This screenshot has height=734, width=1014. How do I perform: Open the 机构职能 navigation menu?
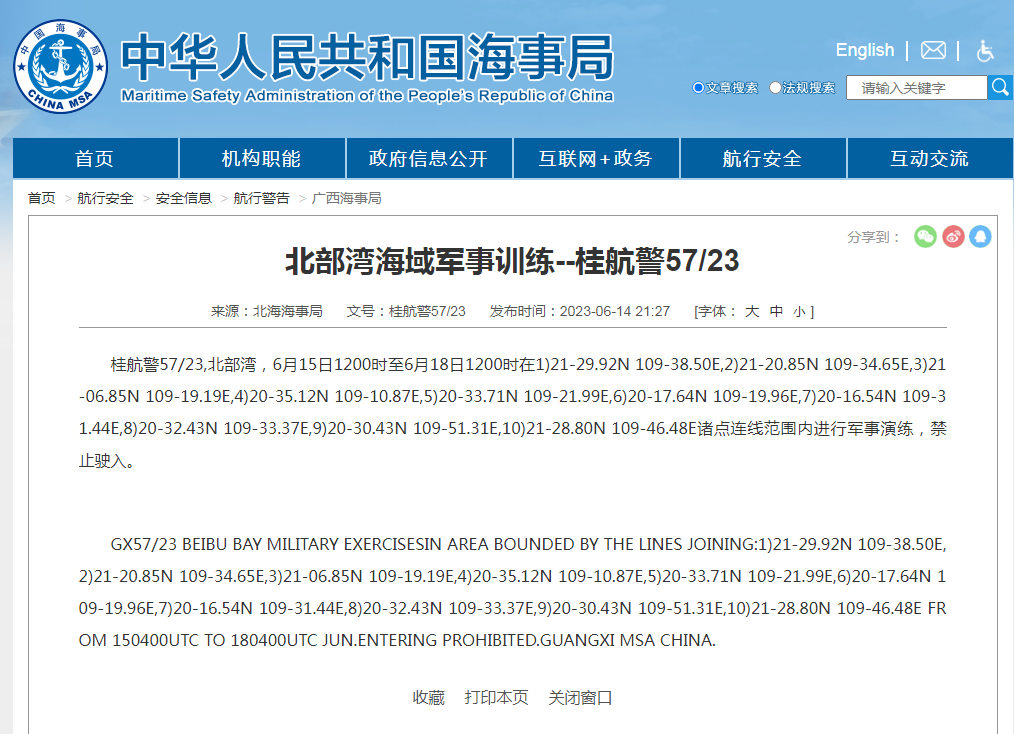point(262,158)
